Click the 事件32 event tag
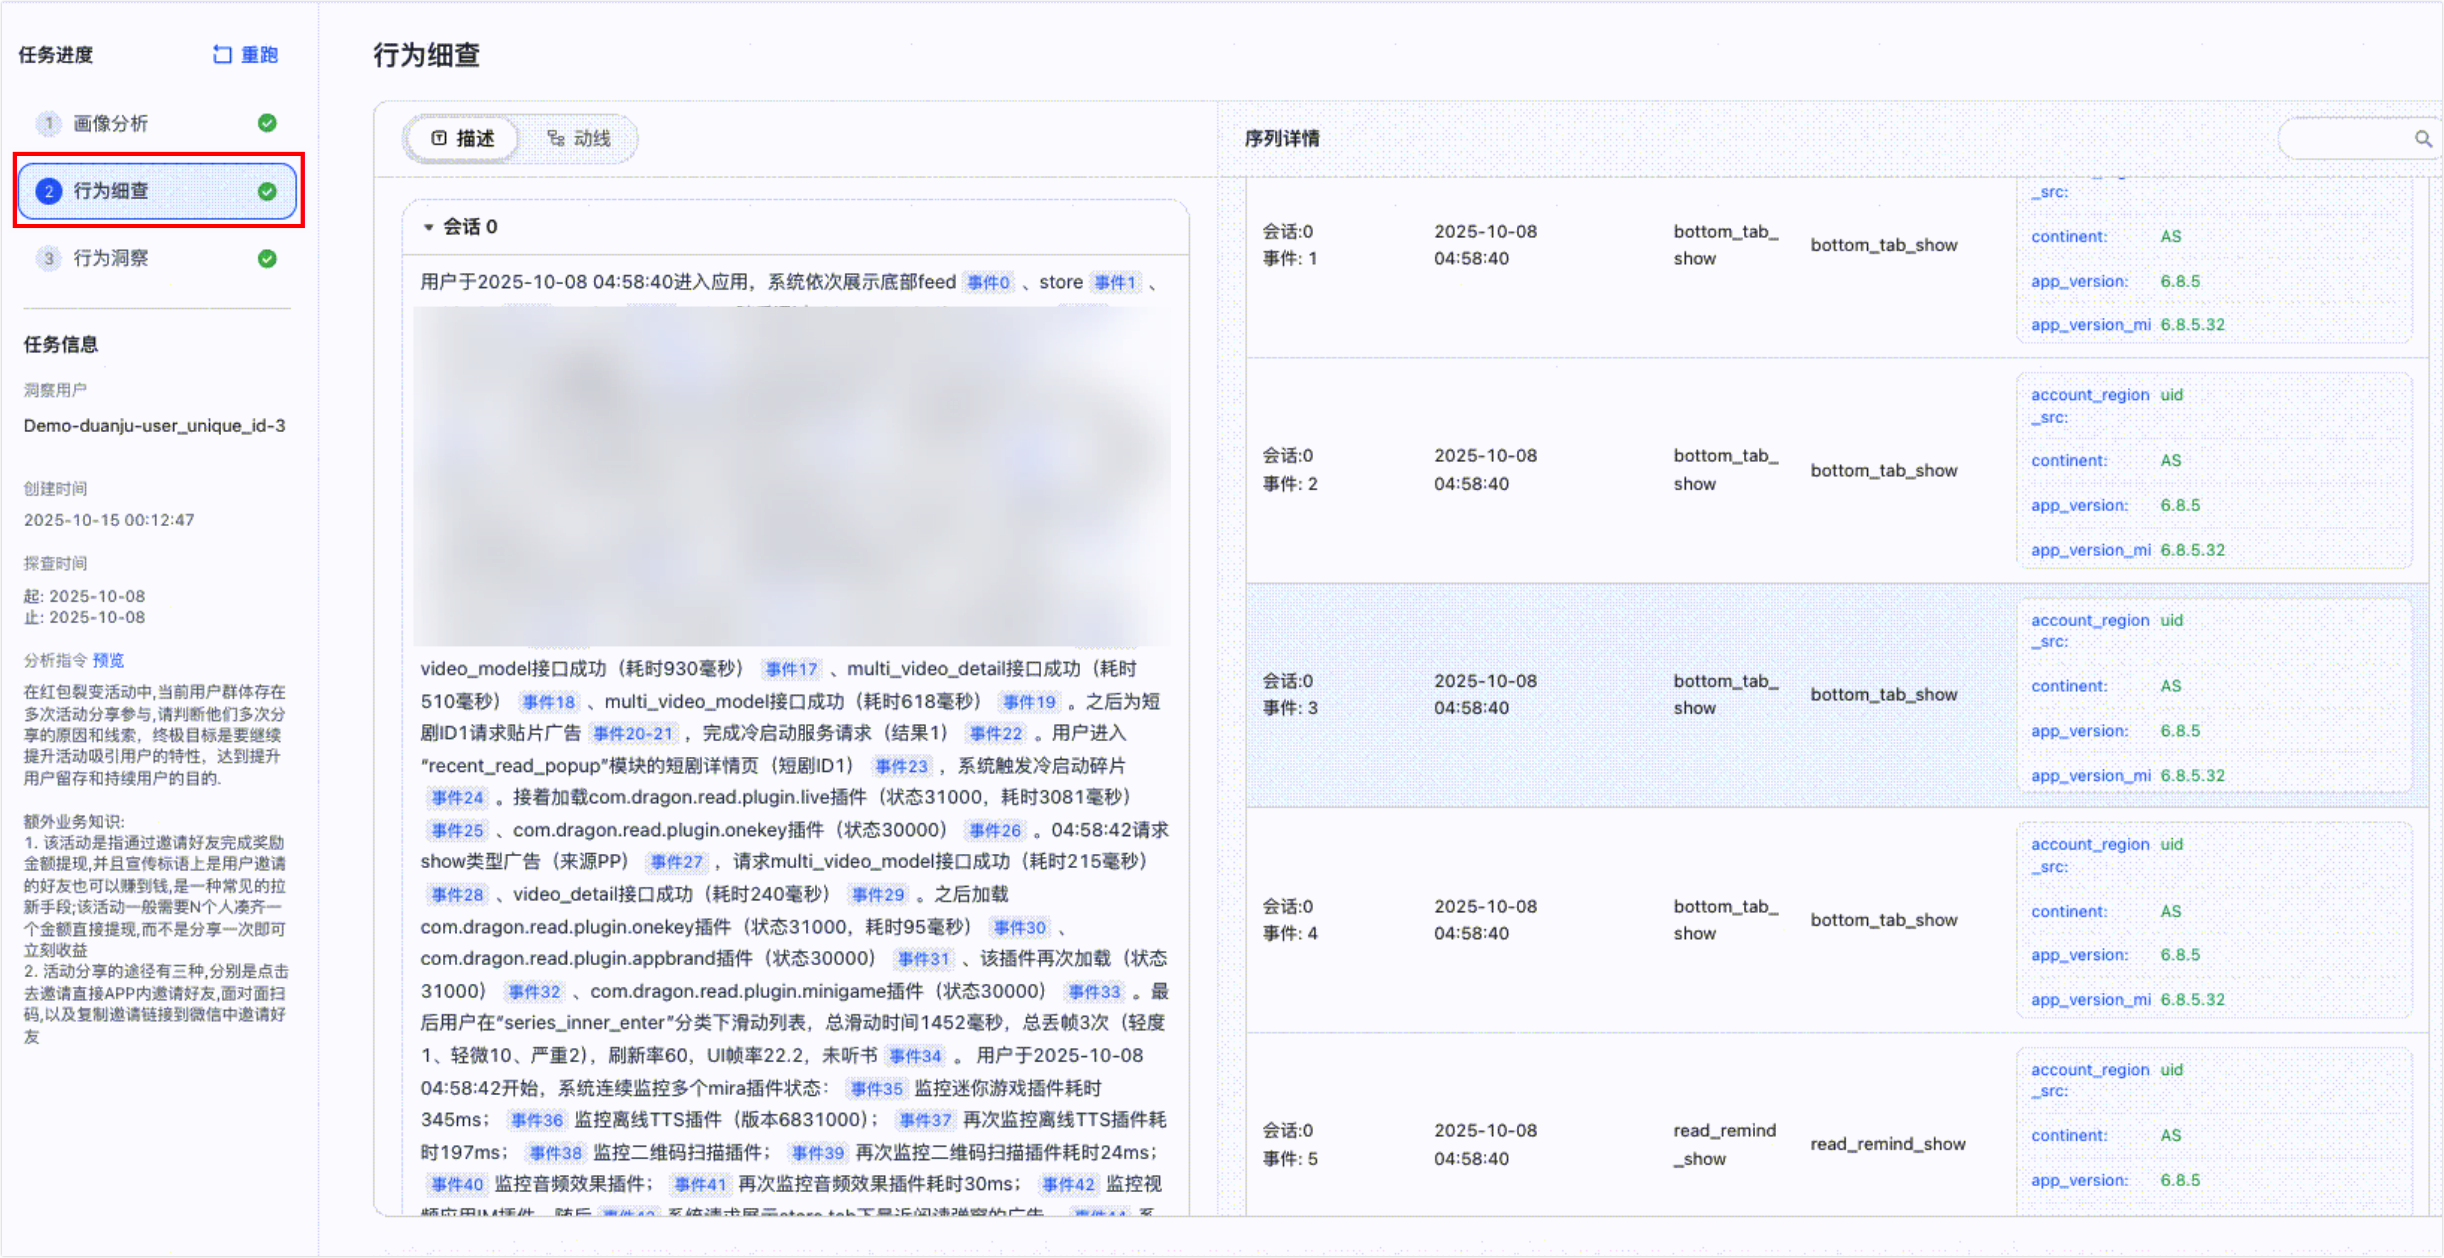 (x=534, y=992)
